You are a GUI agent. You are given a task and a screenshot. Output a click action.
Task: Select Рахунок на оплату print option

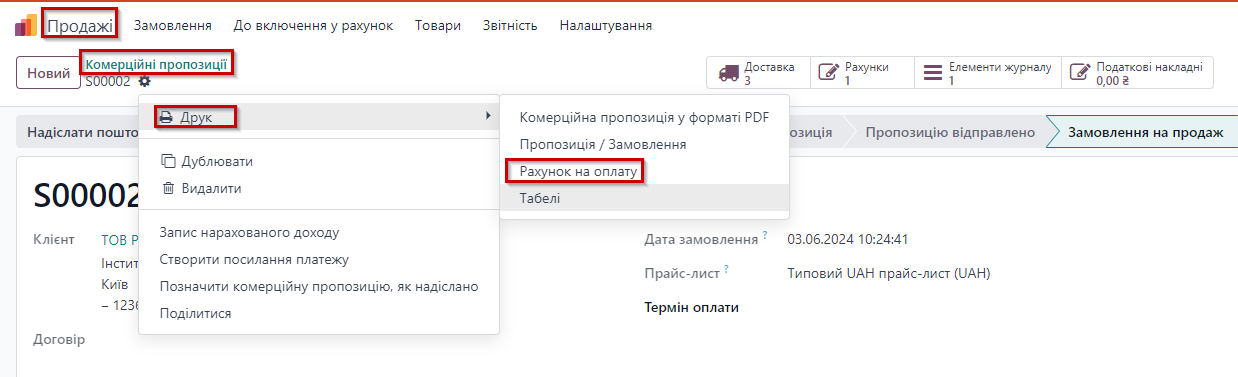pyautogui.click(x=645, y=172)
